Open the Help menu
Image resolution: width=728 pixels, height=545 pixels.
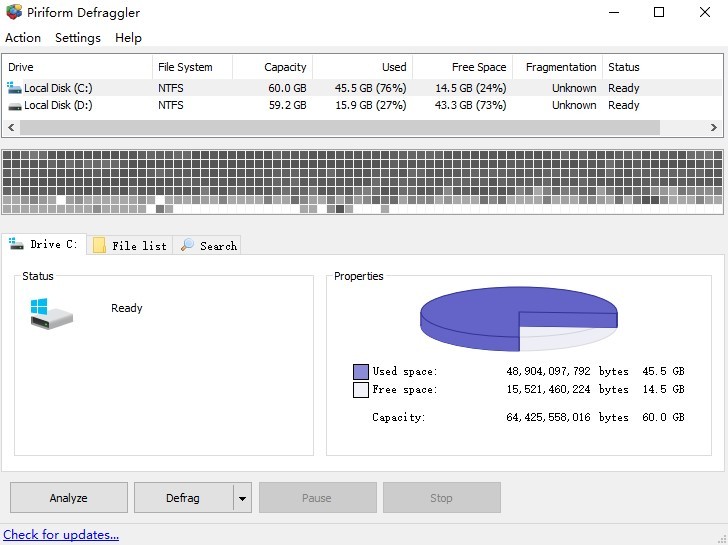tap(128, 38)
